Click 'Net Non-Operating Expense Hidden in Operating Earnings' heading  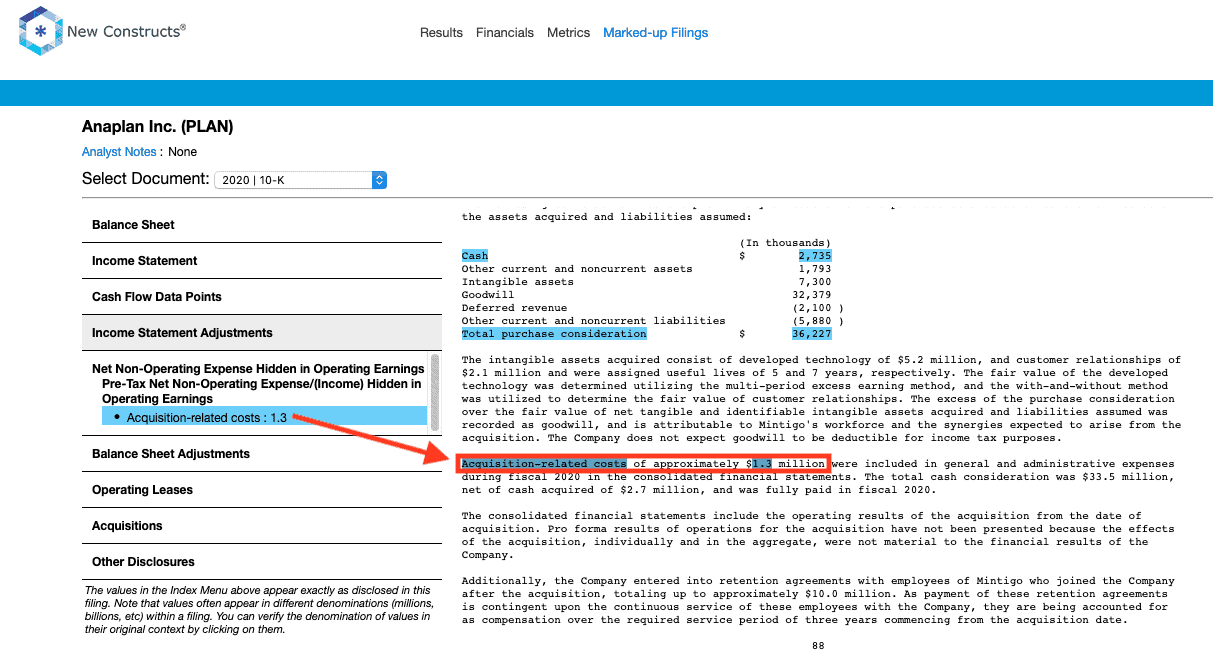click(258, 369)
